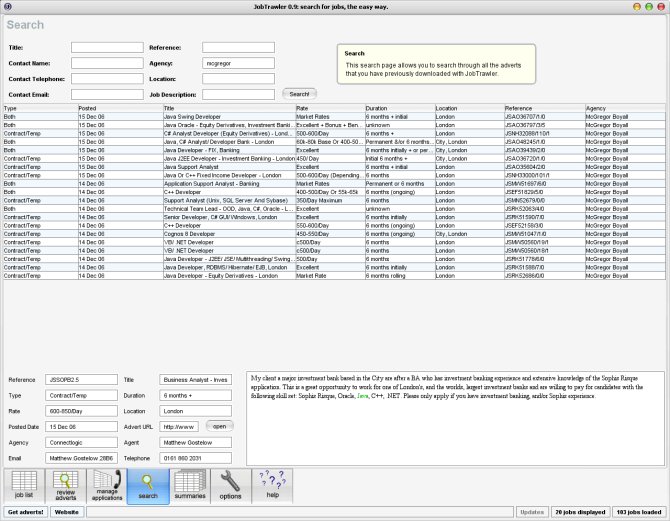Click open button beside Advert URL

point(220,426)
